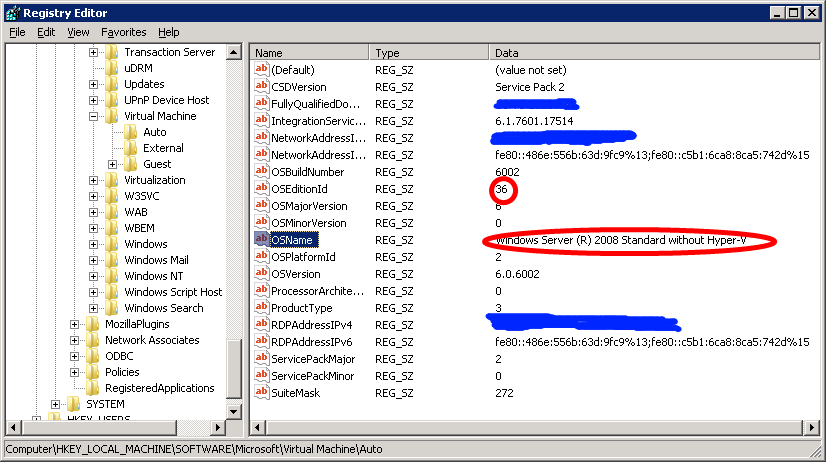Sort values by the Data column header

(x=654, y=53)
